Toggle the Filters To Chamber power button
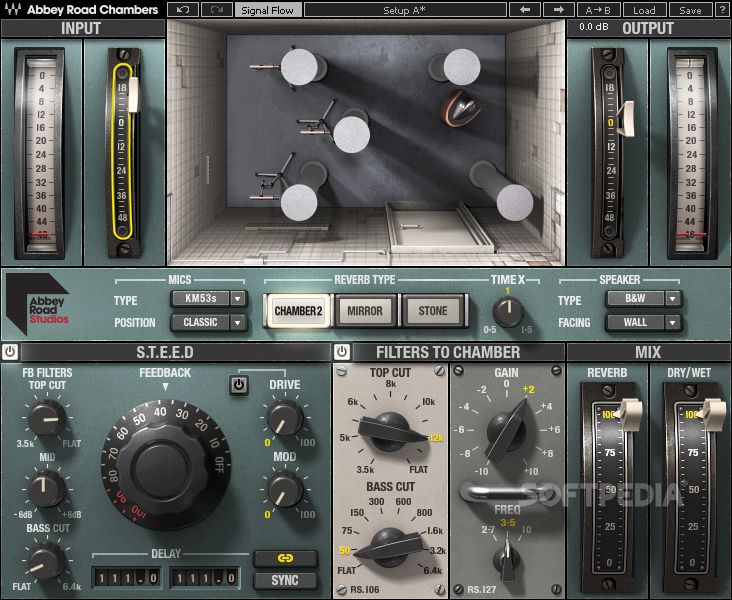 [x=342, y=352]
